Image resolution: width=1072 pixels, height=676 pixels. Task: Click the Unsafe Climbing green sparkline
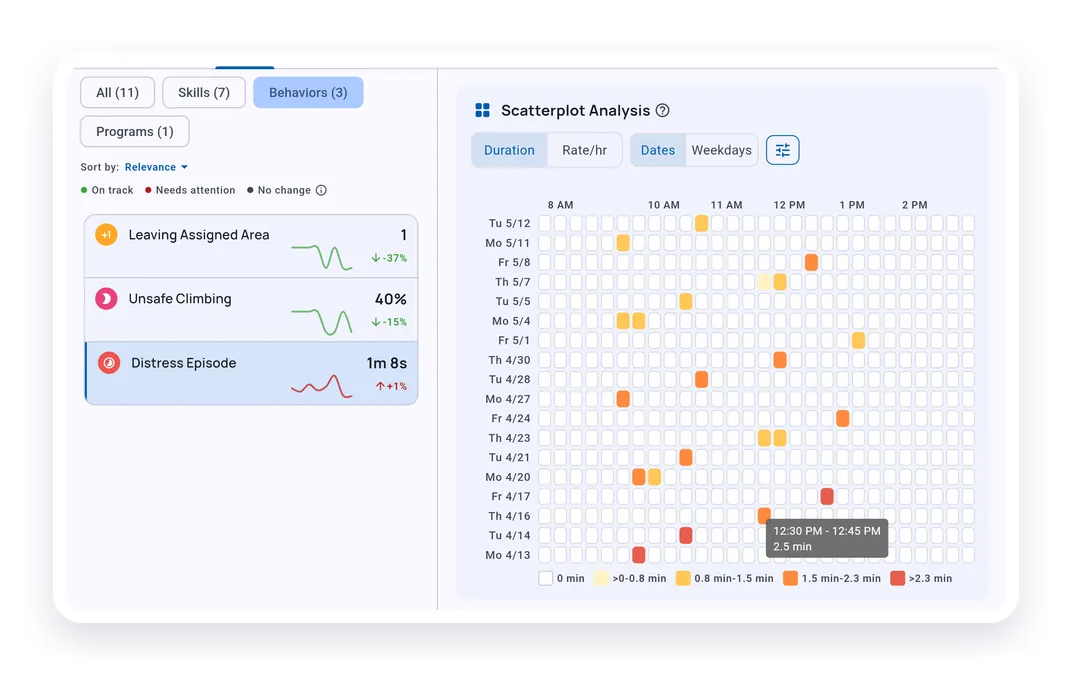tap(321, 322)
